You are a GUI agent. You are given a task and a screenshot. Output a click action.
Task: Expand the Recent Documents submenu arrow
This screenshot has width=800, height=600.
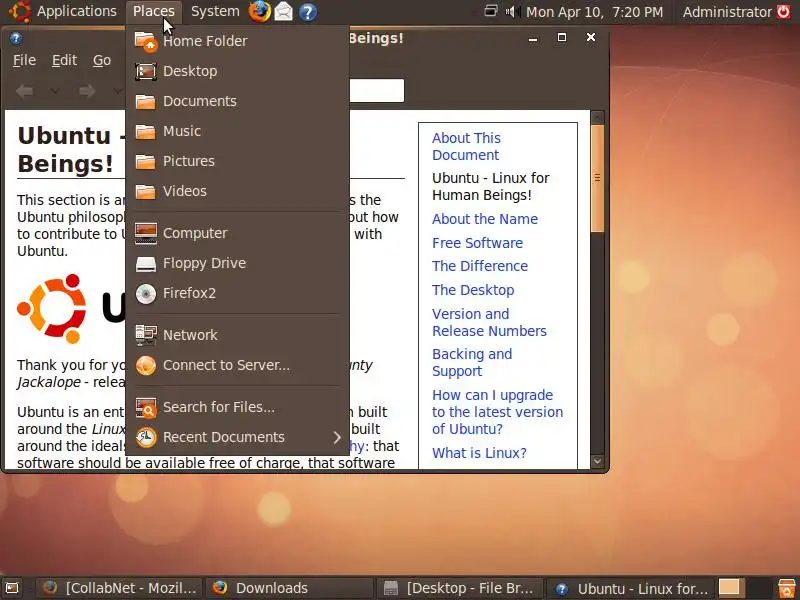pyautogui.click(x=337, y=437)
